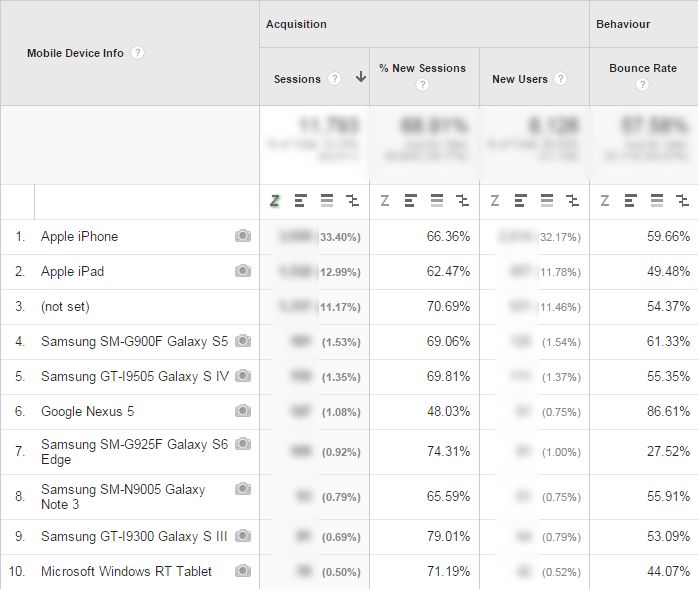Screen dimensions: 698x589
Task: Click the 33.40% sessions share value
Action: pyautogui.click(x=340, y=237)
